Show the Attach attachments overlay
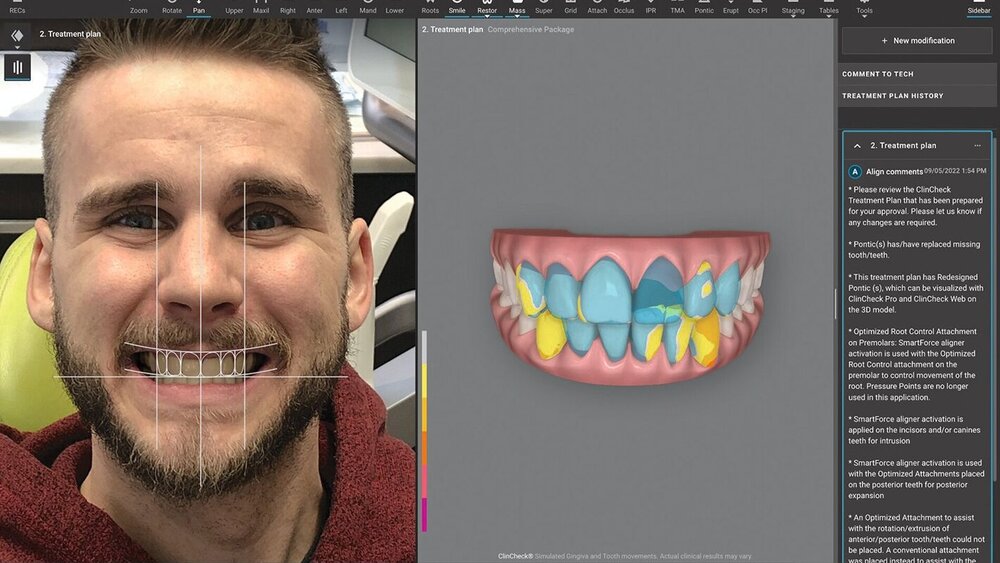This screenshot has width=1000, height=563. tap(597, 8)
